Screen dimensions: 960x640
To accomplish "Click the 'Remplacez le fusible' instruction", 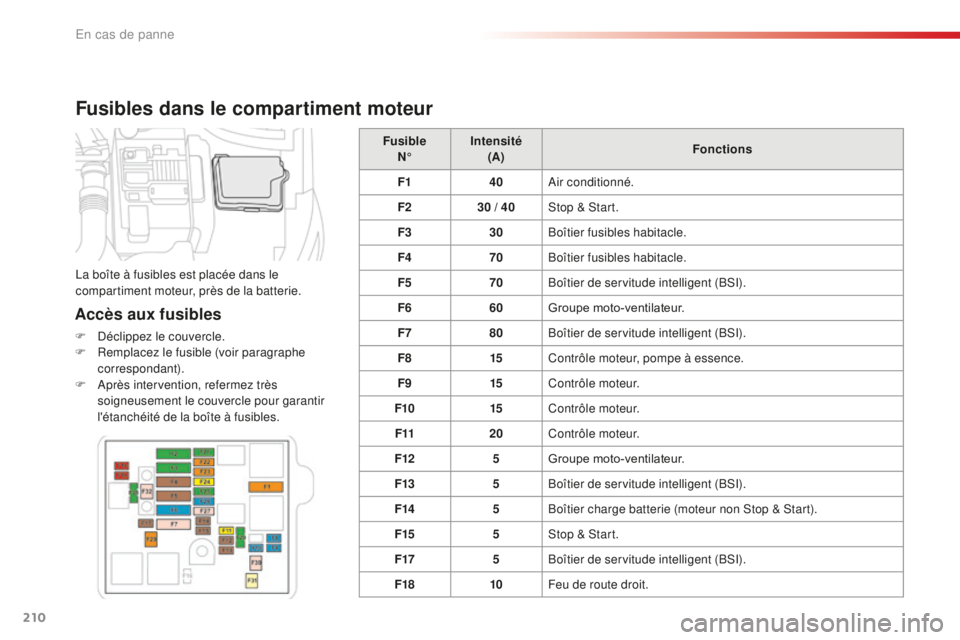I will tap(201, 360).
